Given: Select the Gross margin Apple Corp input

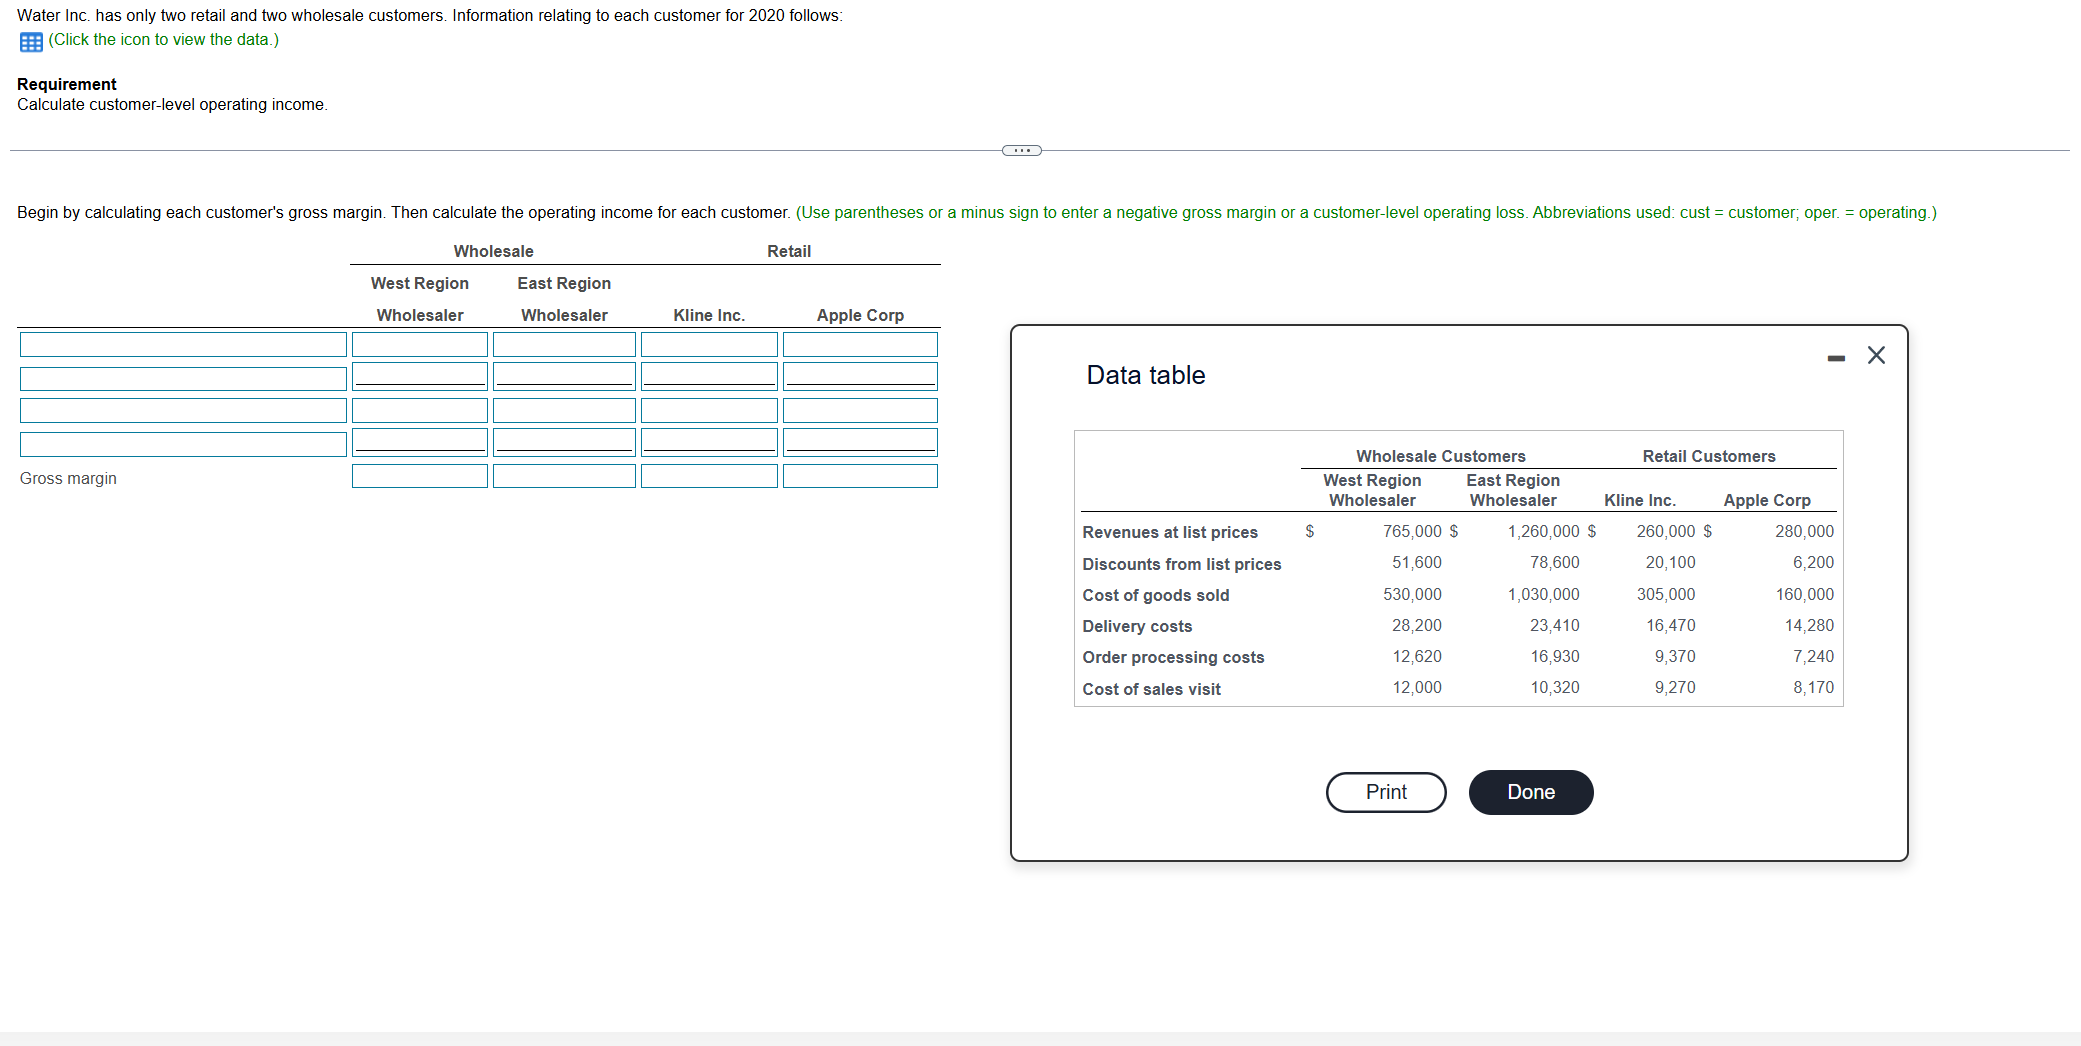Looking at the screenshot, I should click(859, 476).
